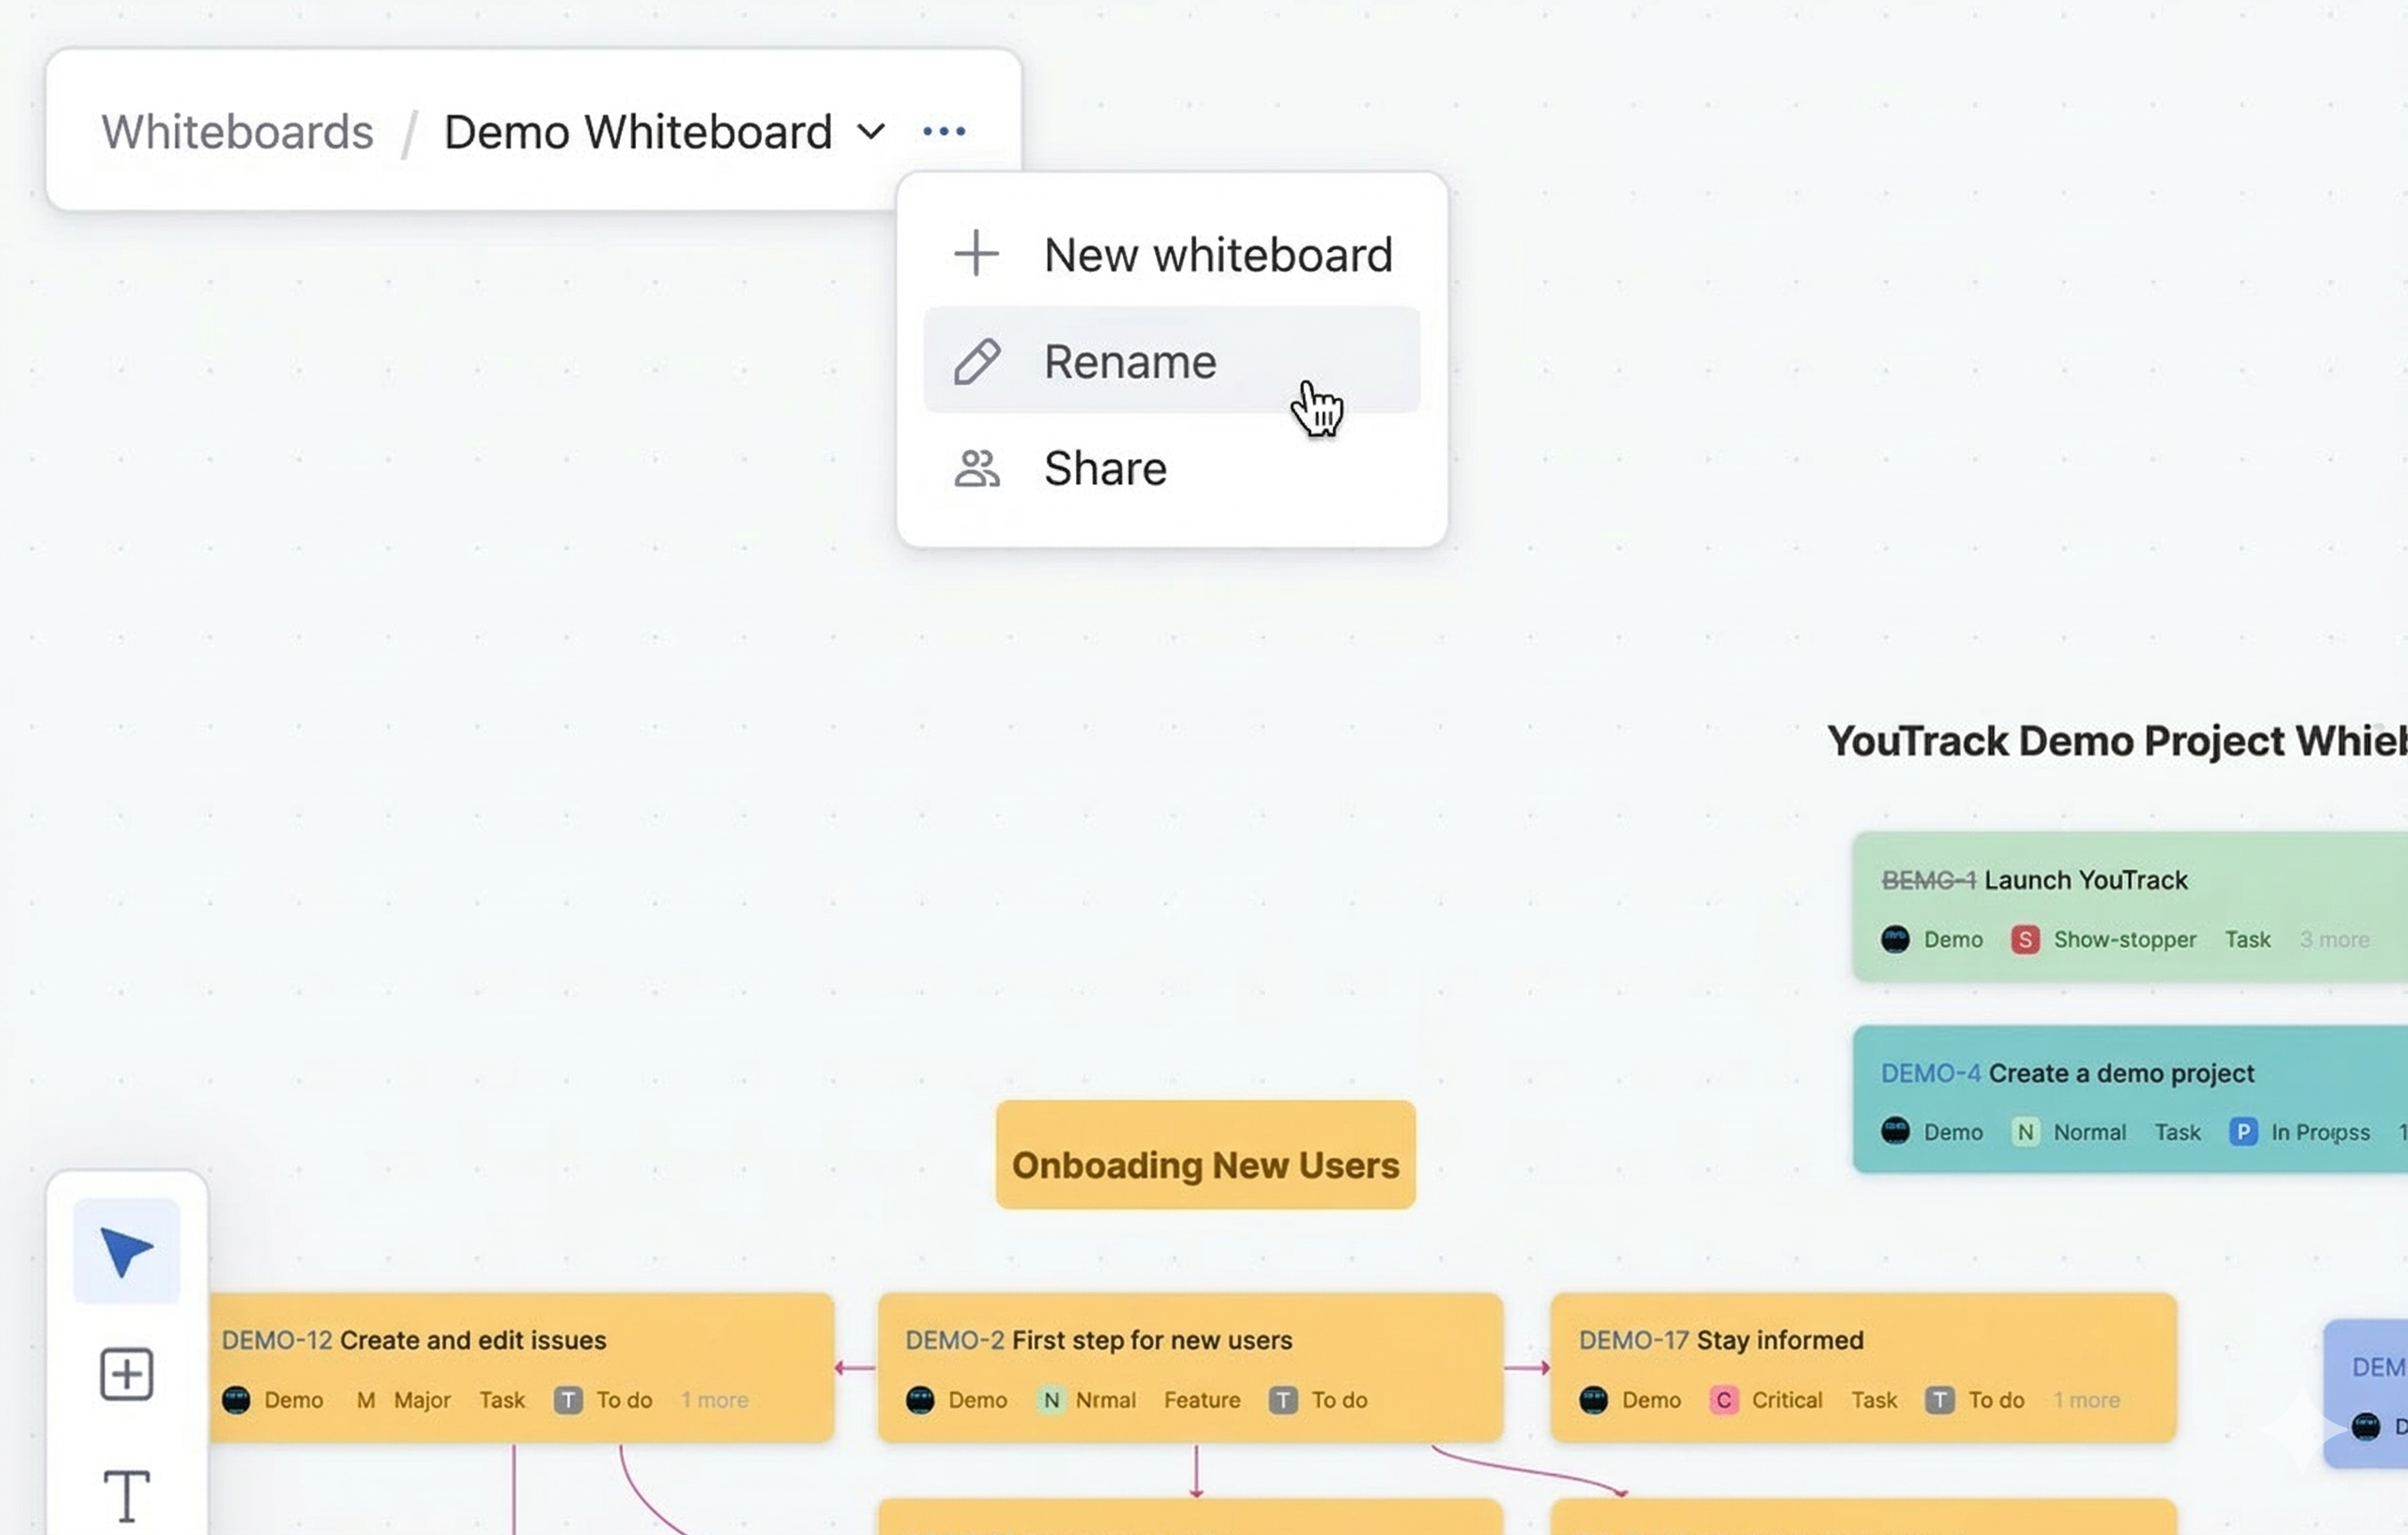Choose Share from the menu

tap(1105, 468)
